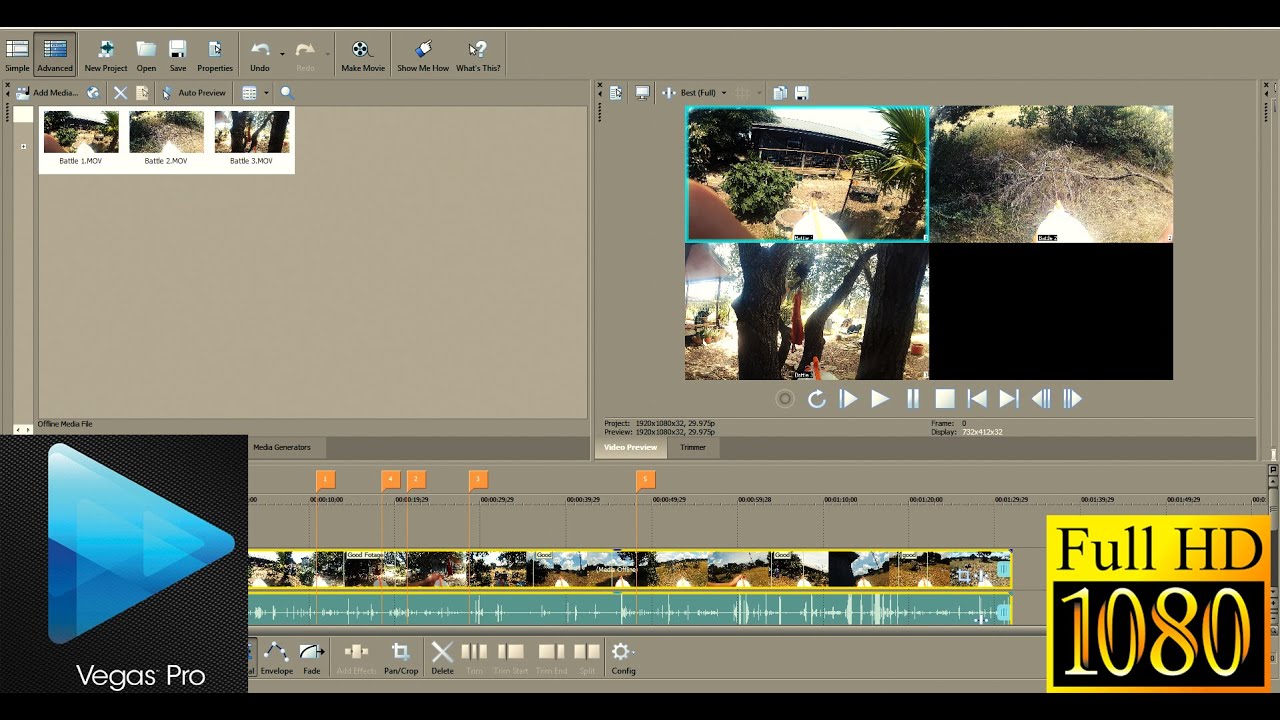
Task: Click the Play button in preview
Action: [x=880, y=399]
